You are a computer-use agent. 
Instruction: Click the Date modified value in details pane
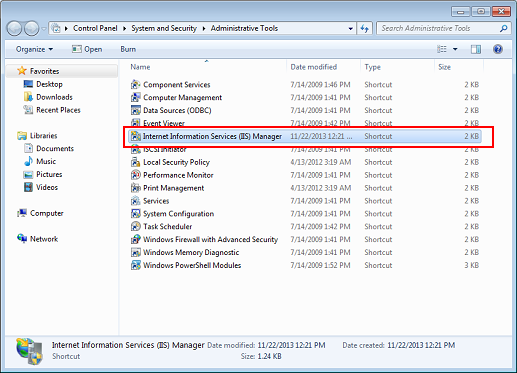point(291,345)
